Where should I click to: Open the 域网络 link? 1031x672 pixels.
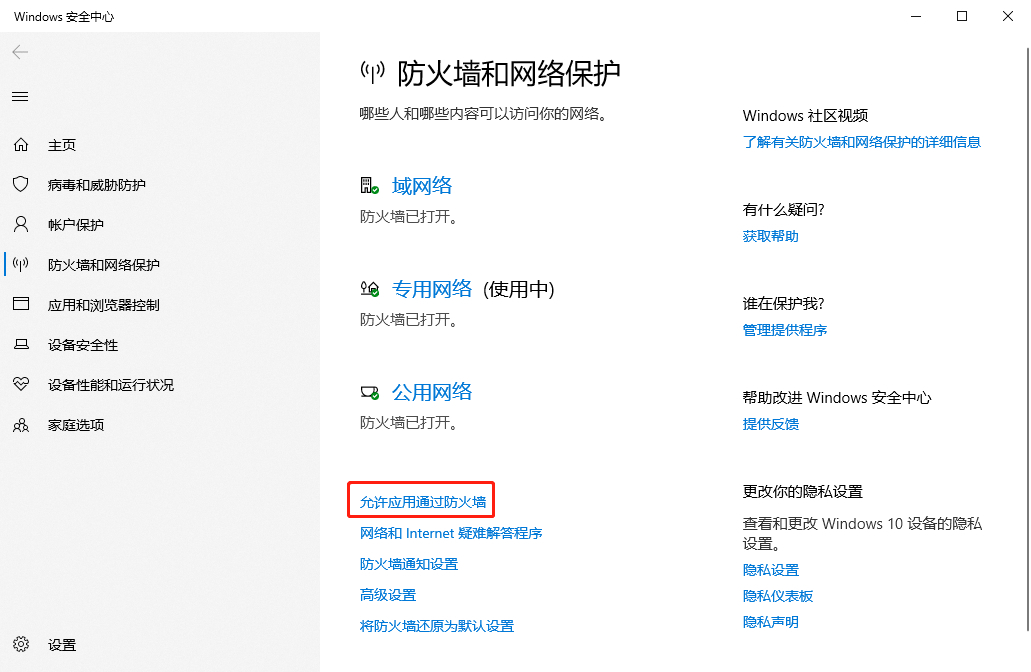(x=421, y=186)
